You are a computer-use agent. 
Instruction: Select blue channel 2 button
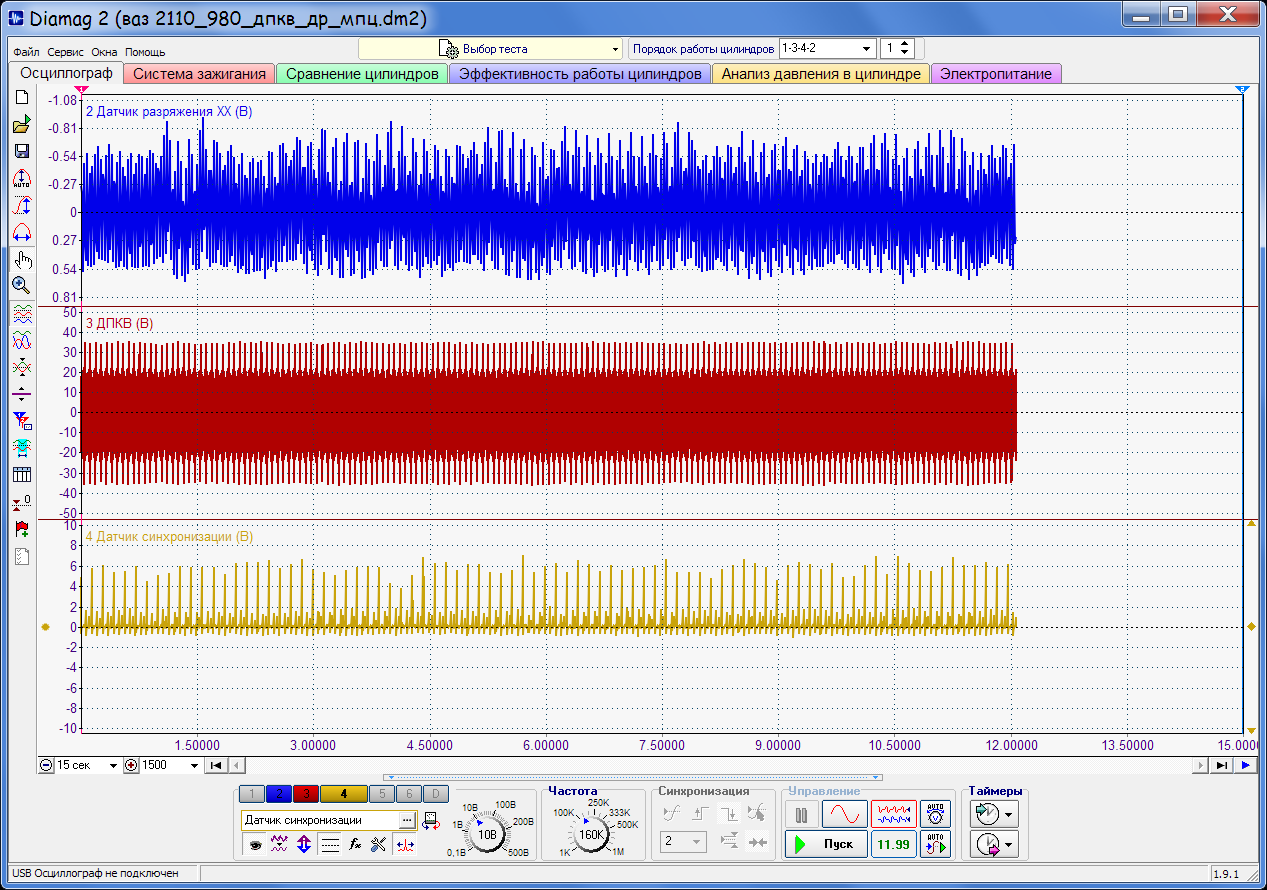pos(279,794)
